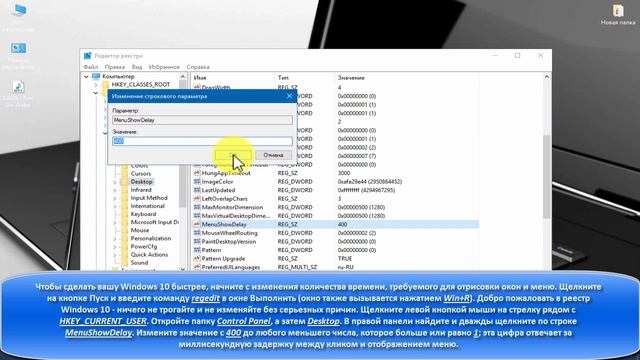Select the Infrared key in tree
Viewport: 640px width, 360px height.
141,190
